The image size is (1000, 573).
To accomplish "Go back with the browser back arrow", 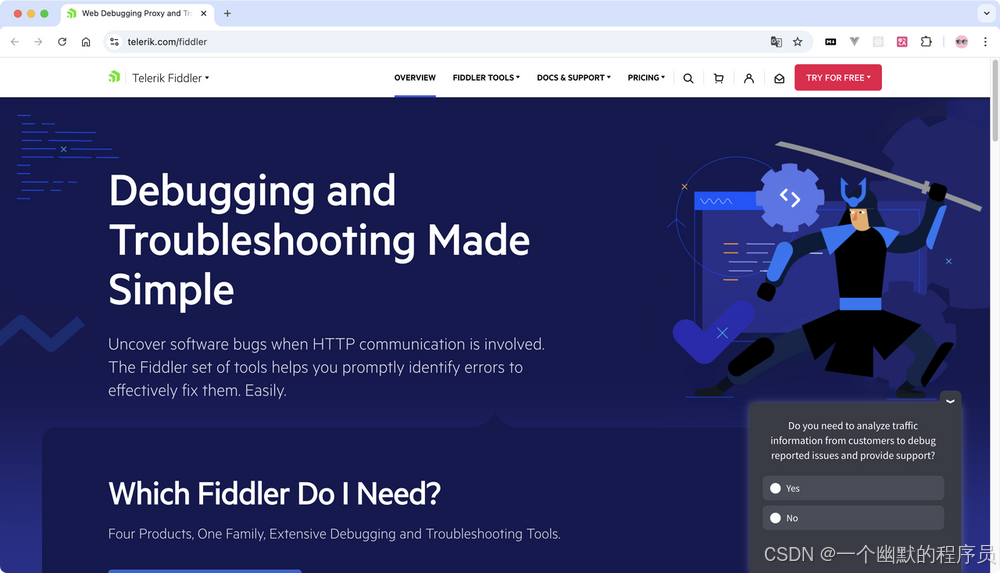I will pos(15,41).
